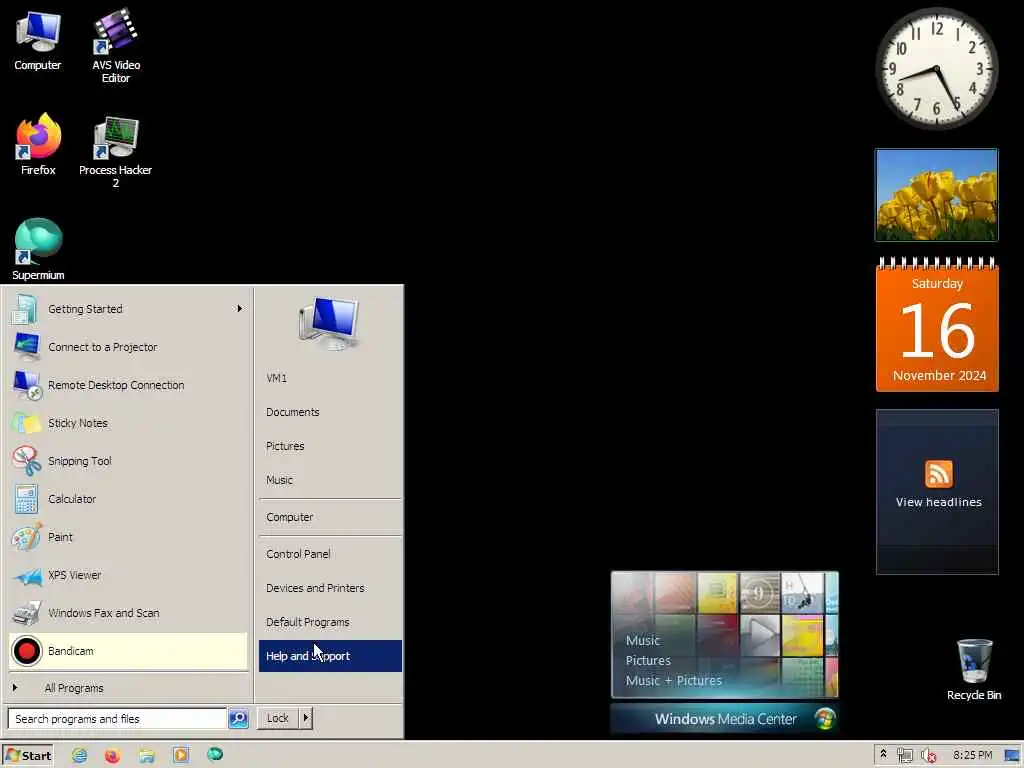Open the Supermium desktop shortcut
This screenshot has height=768, width=1024.
point(38,249)
